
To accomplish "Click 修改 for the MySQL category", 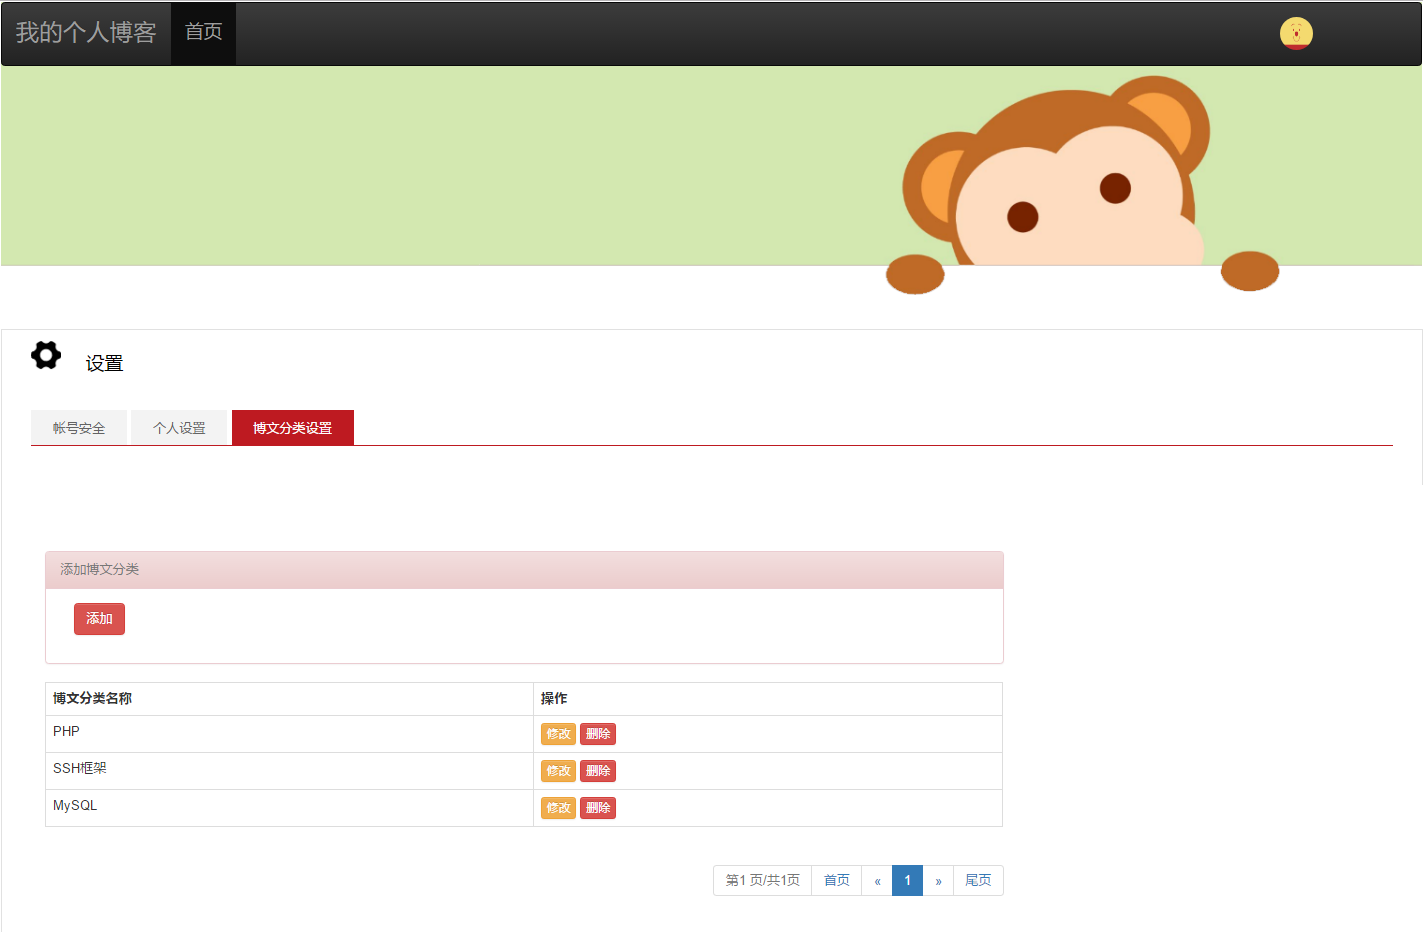I will point(558,808).
